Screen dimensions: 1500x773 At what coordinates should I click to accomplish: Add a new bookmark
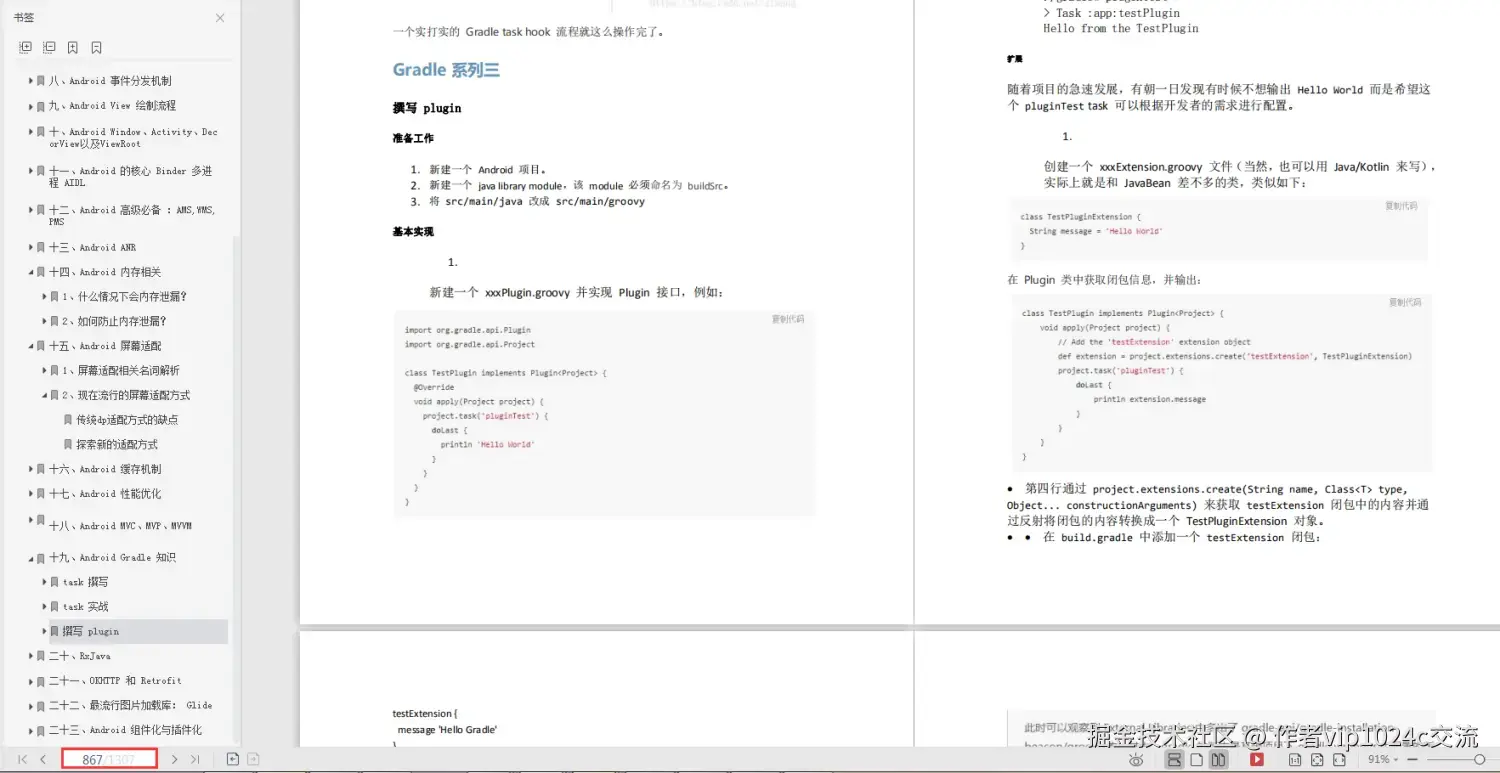click(x=72, y=47)
